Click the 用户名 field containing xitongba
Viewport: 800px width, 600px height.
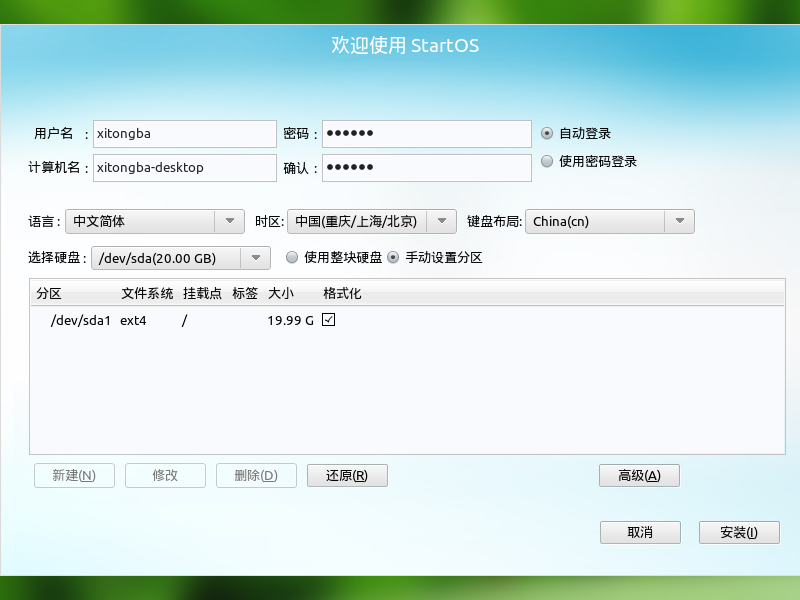tap(185, 134)
